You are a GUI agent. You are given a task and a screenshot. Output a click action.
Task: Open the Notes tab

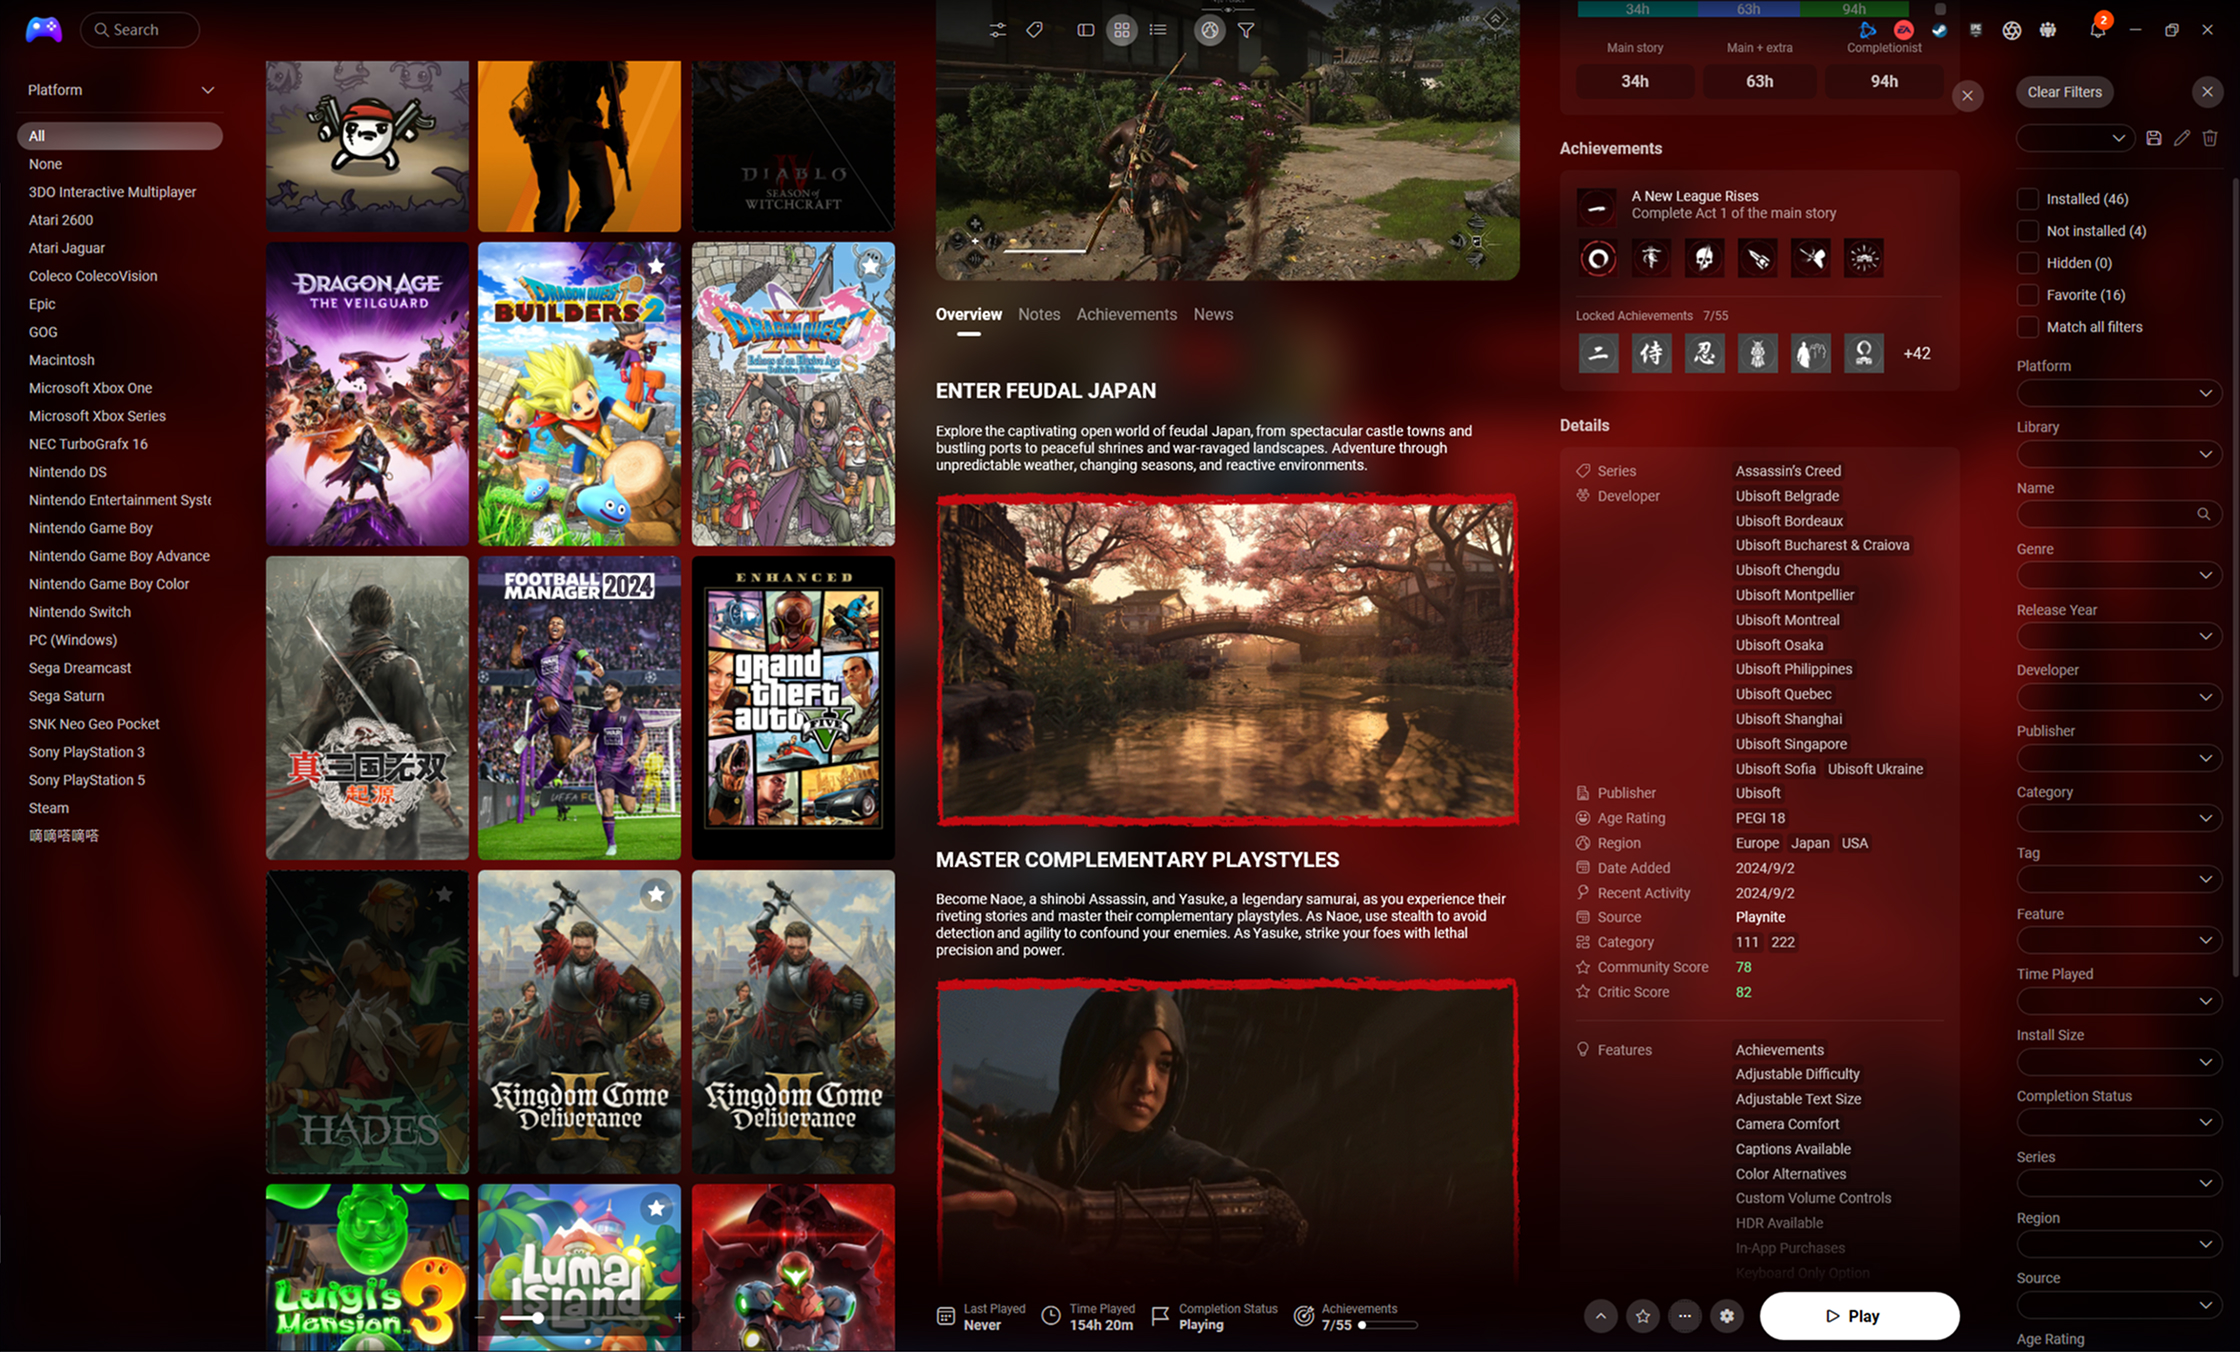tap(1038, 314)
